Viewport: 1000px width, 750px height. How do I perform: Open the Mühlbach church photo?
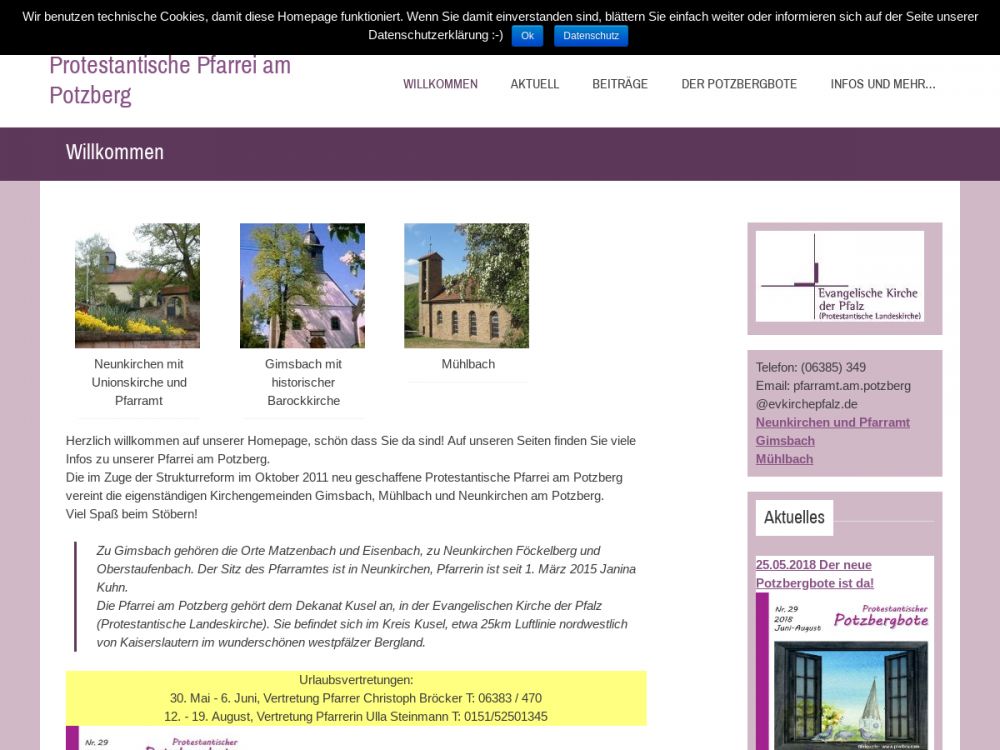466,285
